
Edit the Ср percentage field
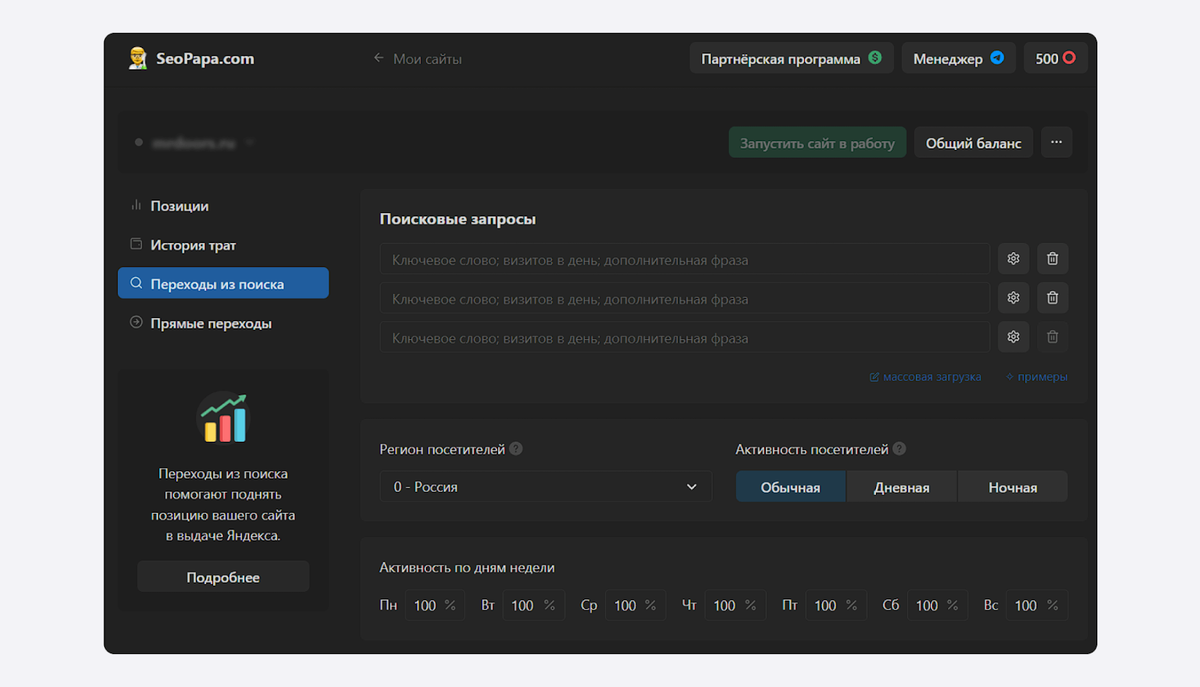pyautogui.click(x=635, y=605)
